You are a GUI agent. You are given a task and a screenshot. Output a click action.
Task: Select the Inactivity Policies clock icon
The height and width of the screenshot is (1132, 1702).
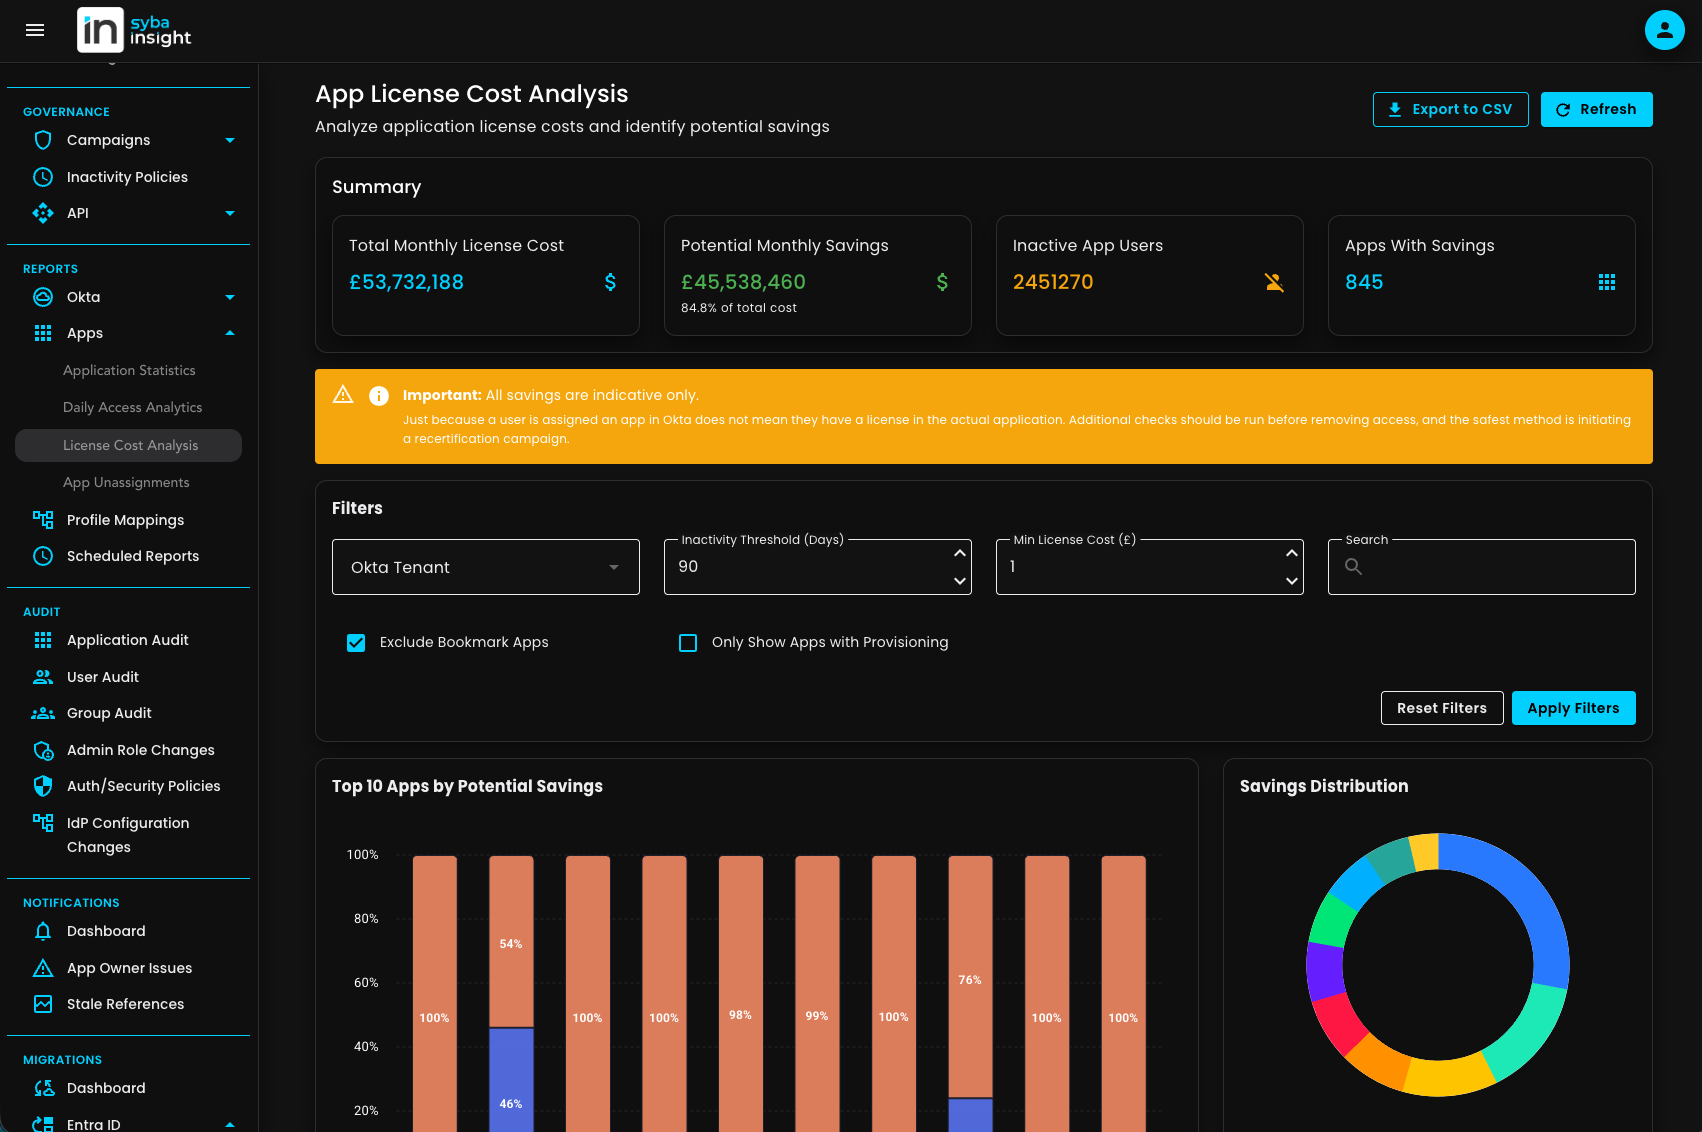[x=43, y=177]
